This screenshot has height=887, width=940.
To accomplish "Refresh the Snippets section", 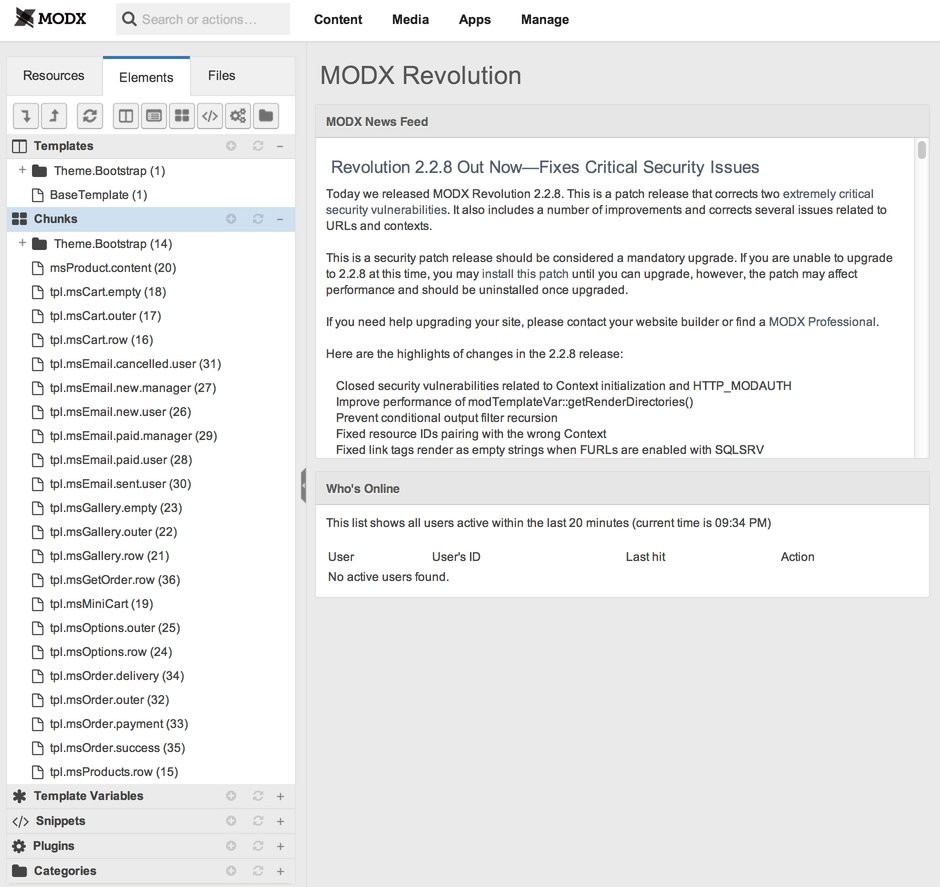I will pos(258,821).
